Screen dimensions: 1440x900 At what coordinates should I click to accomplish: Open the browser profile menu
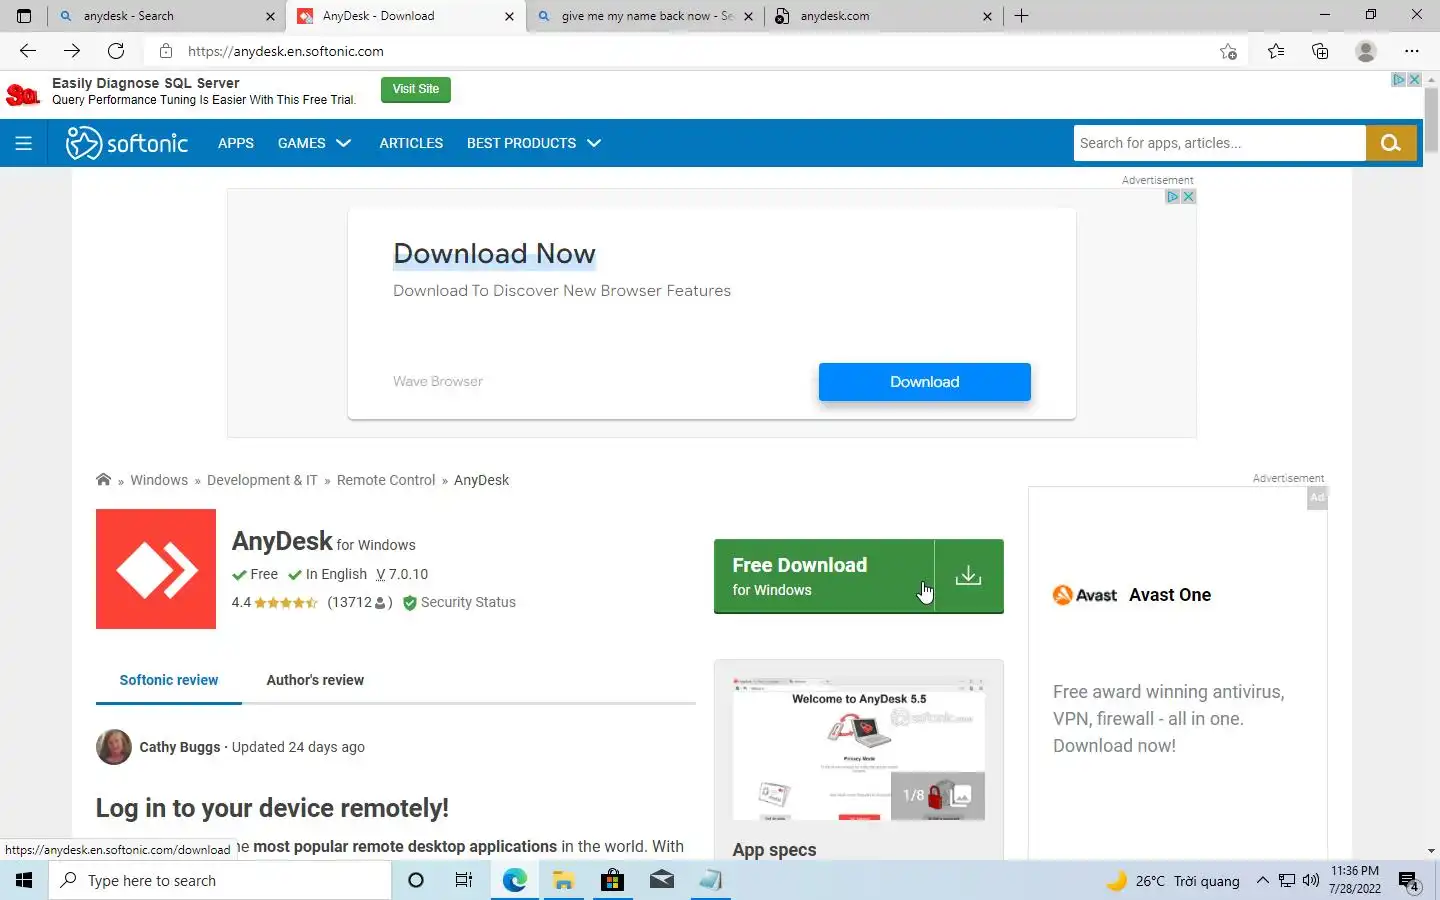pyautogui.click(x=1366, y=51)
